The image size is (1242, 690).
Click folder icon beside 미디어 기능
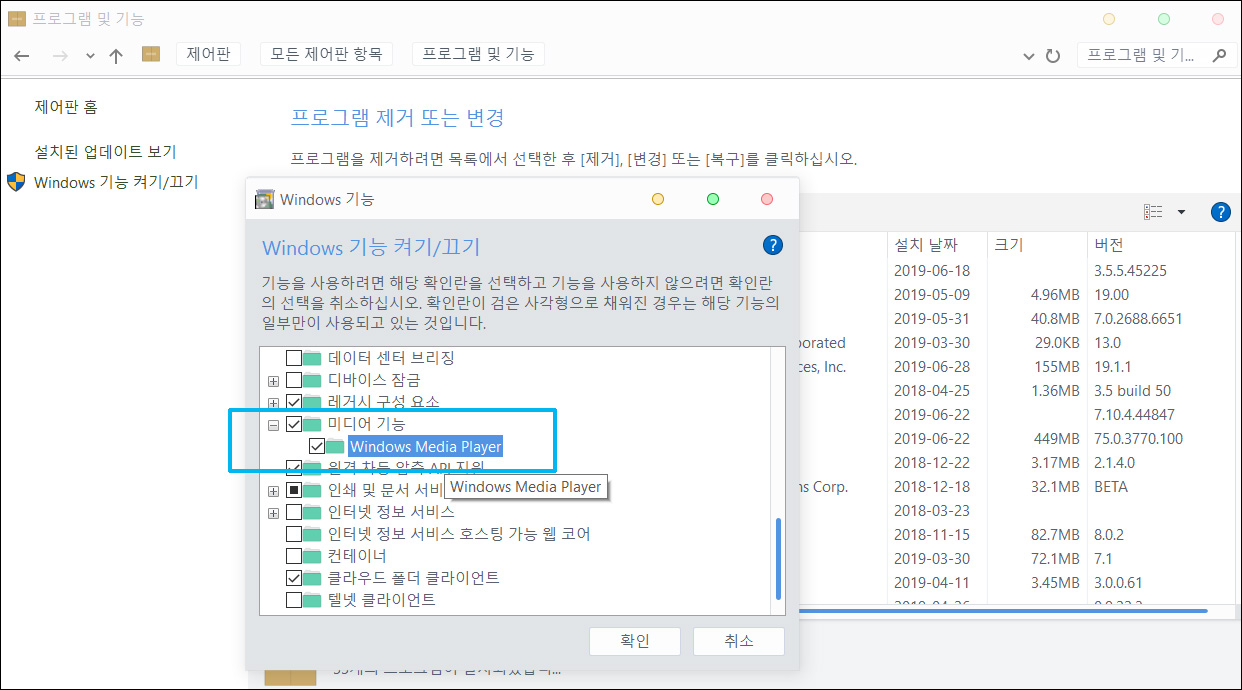coord(313,424)
